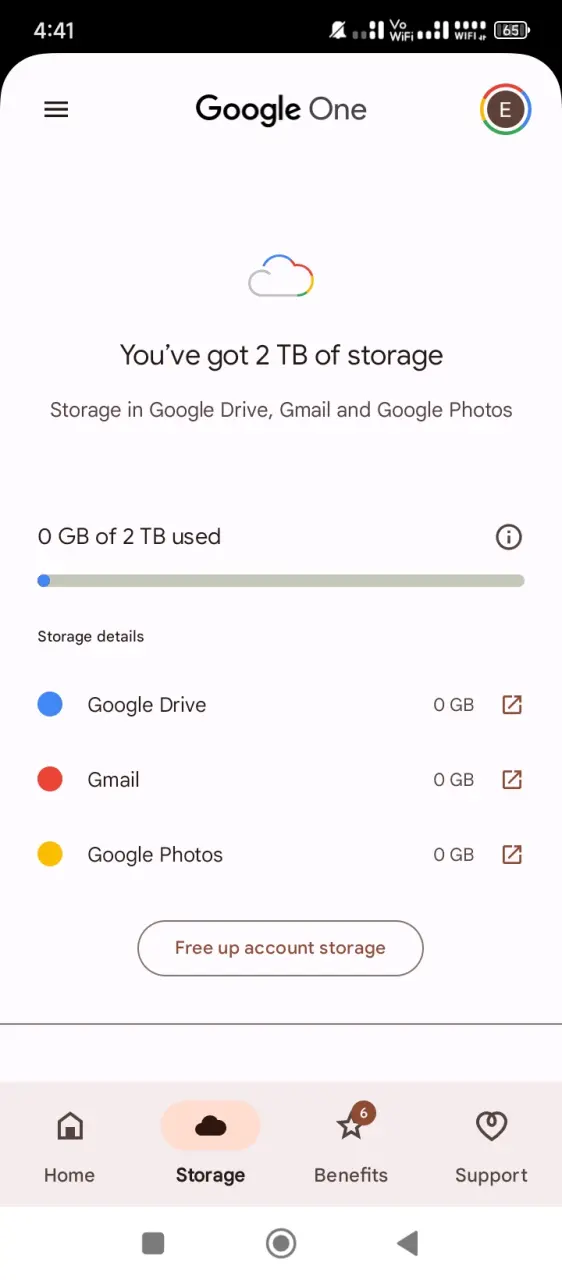
Task: Open Google Photos external link icon
Action: tap(512, 855)
